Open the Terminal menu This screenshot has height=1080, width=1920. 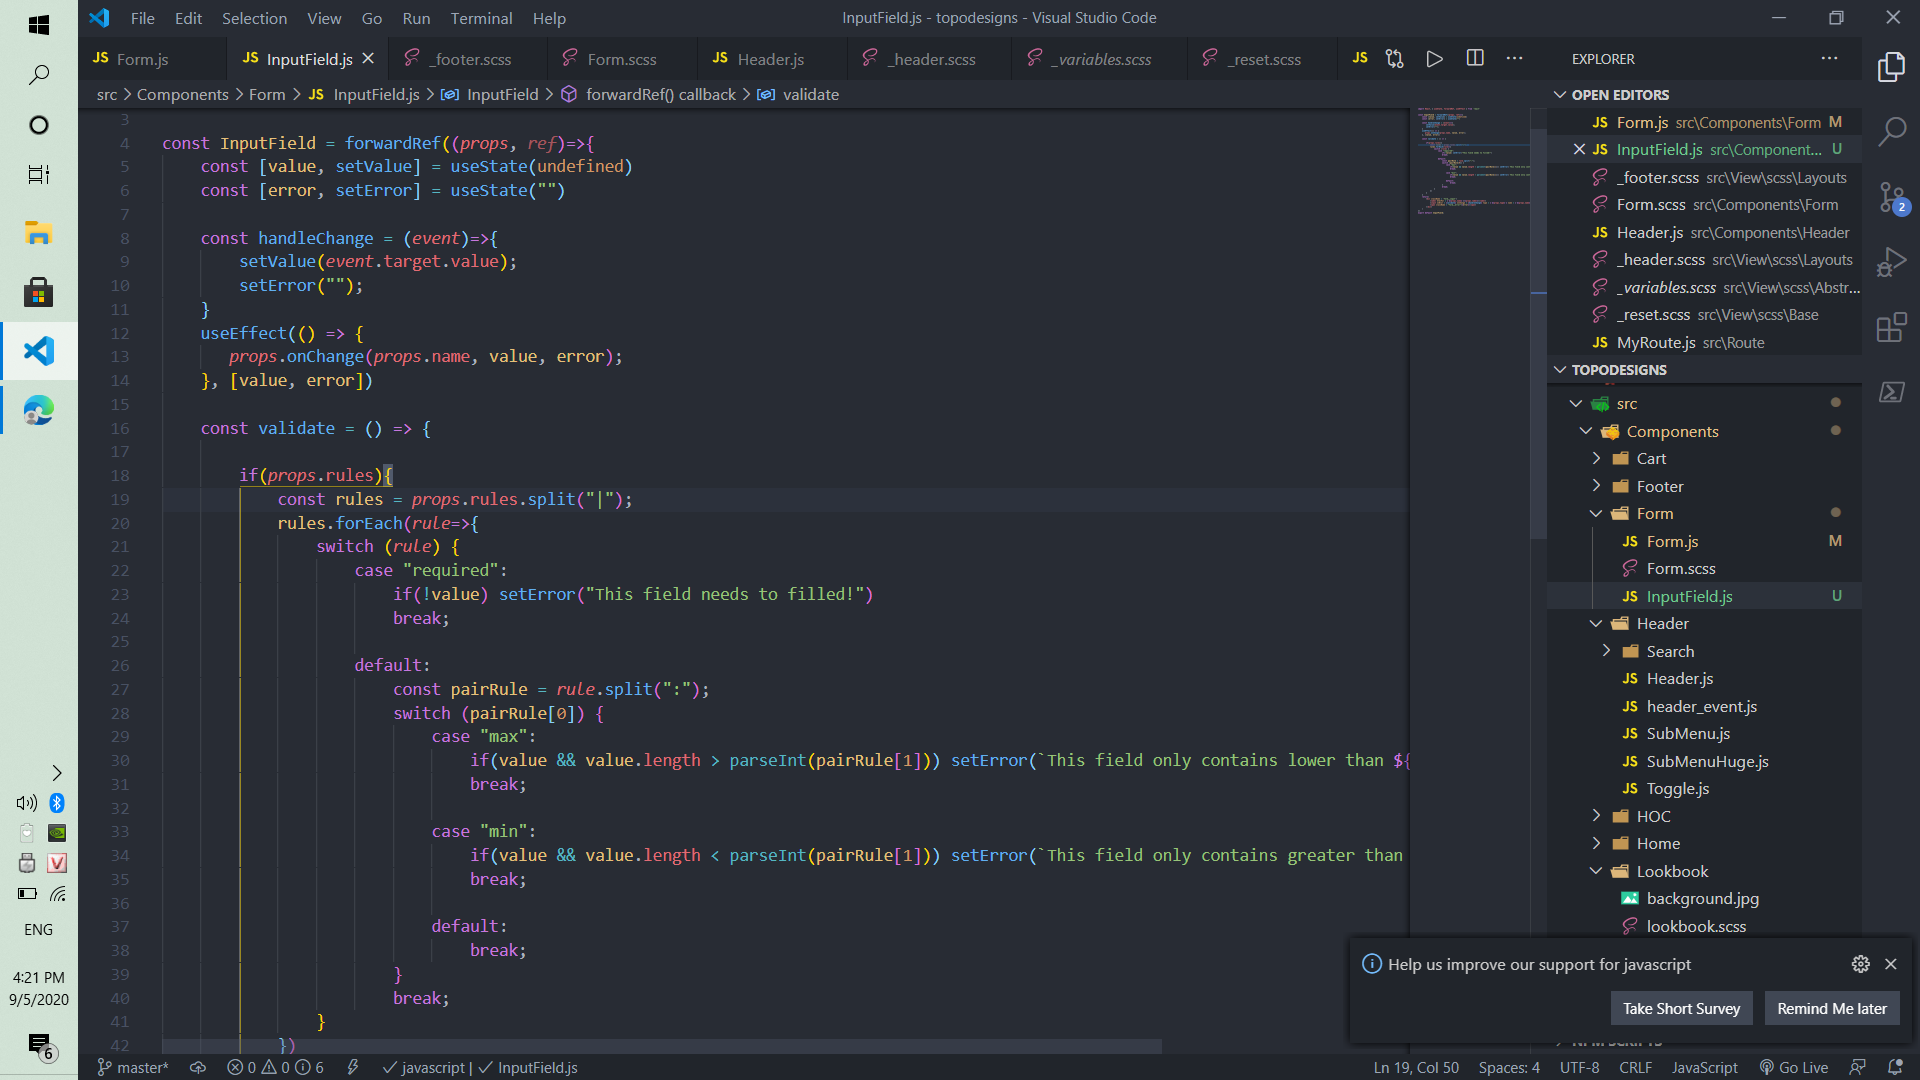click(481, 18)
